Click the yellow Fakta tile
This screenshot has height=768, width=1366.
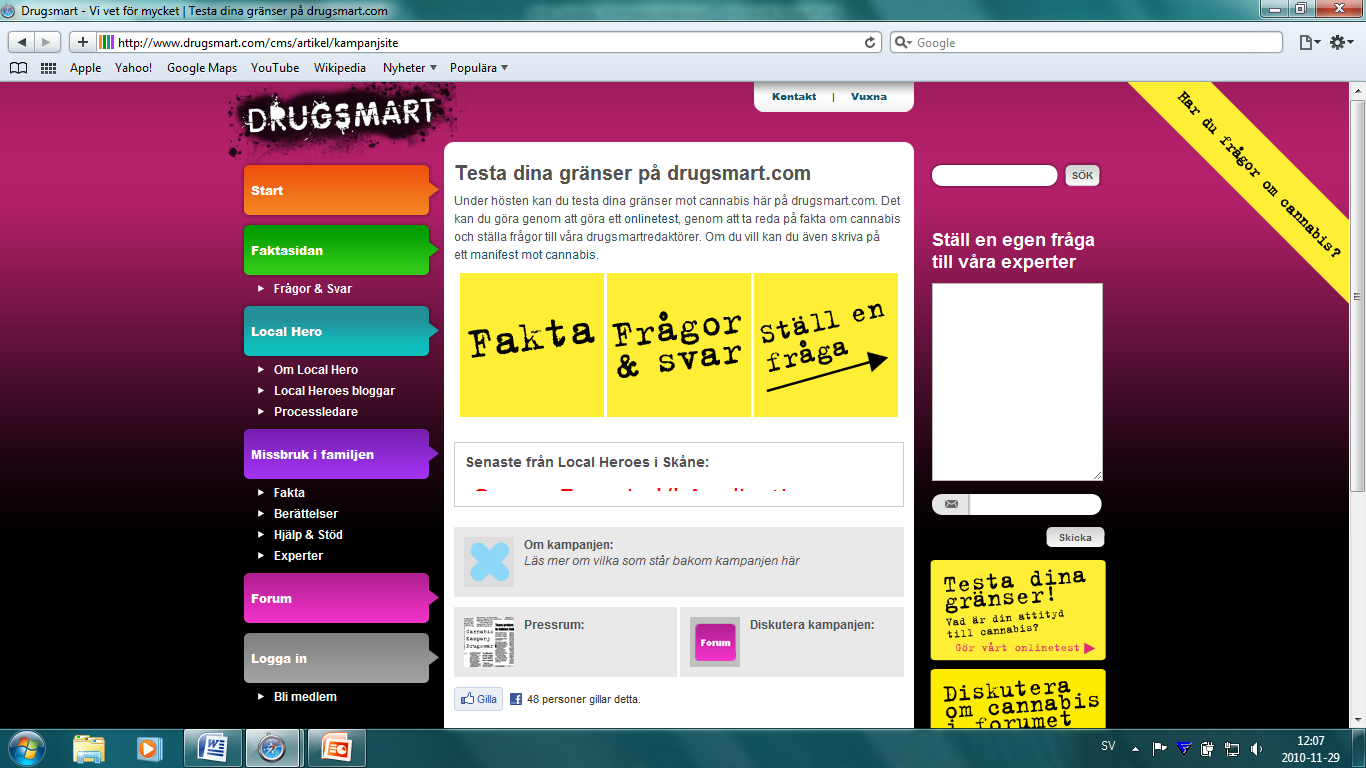(532, 345)
